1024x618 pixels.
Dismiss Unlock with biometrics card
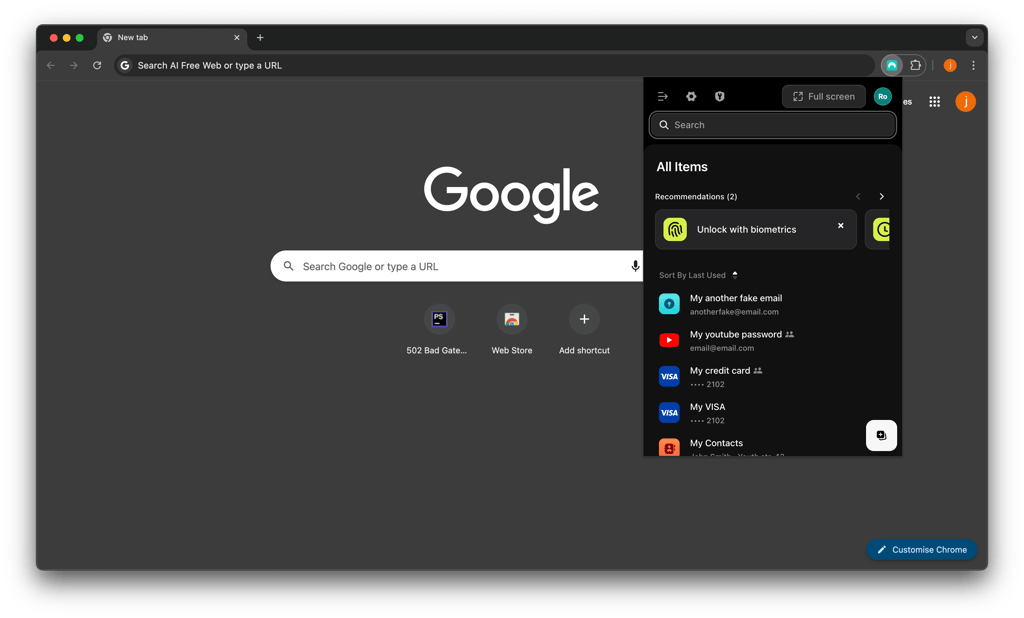pyautogui.click(x=840, y=225)
